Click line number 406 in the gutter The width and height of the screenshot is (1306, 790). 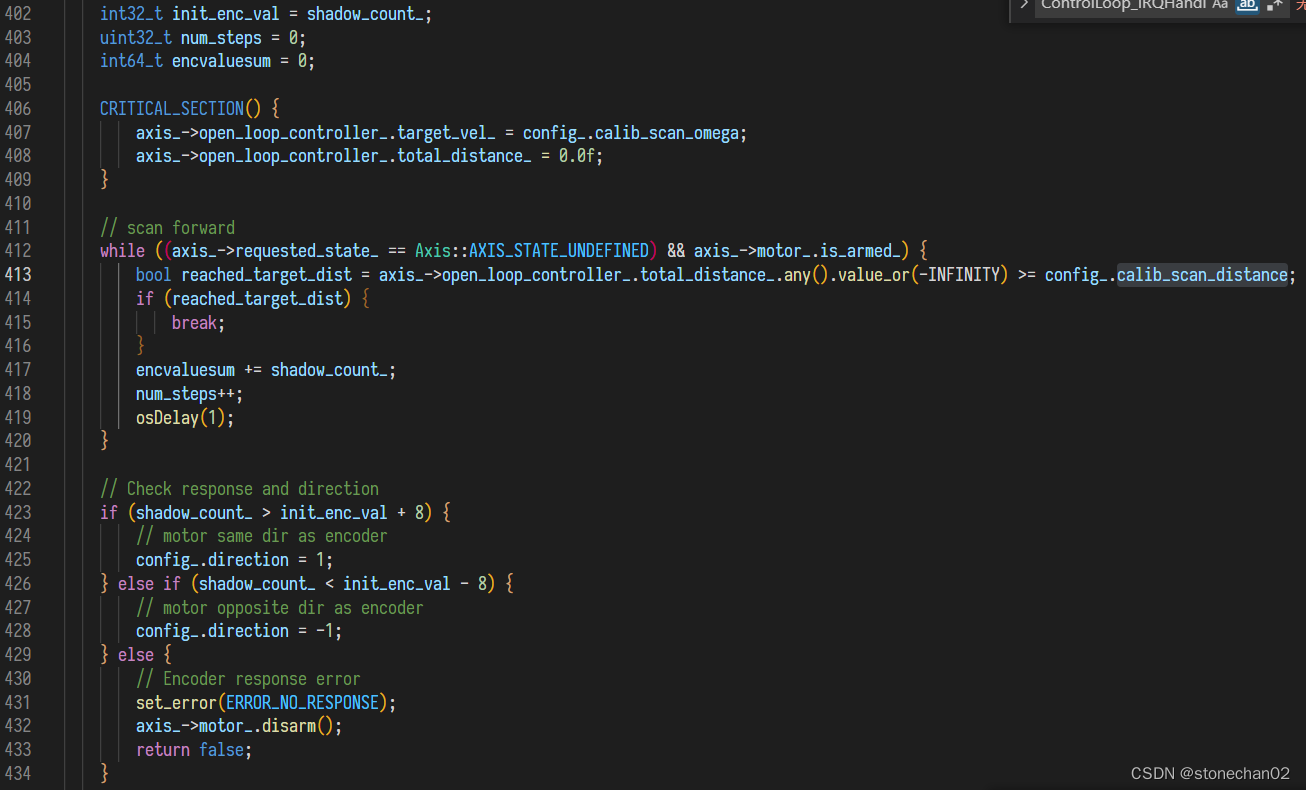(18, 108)
